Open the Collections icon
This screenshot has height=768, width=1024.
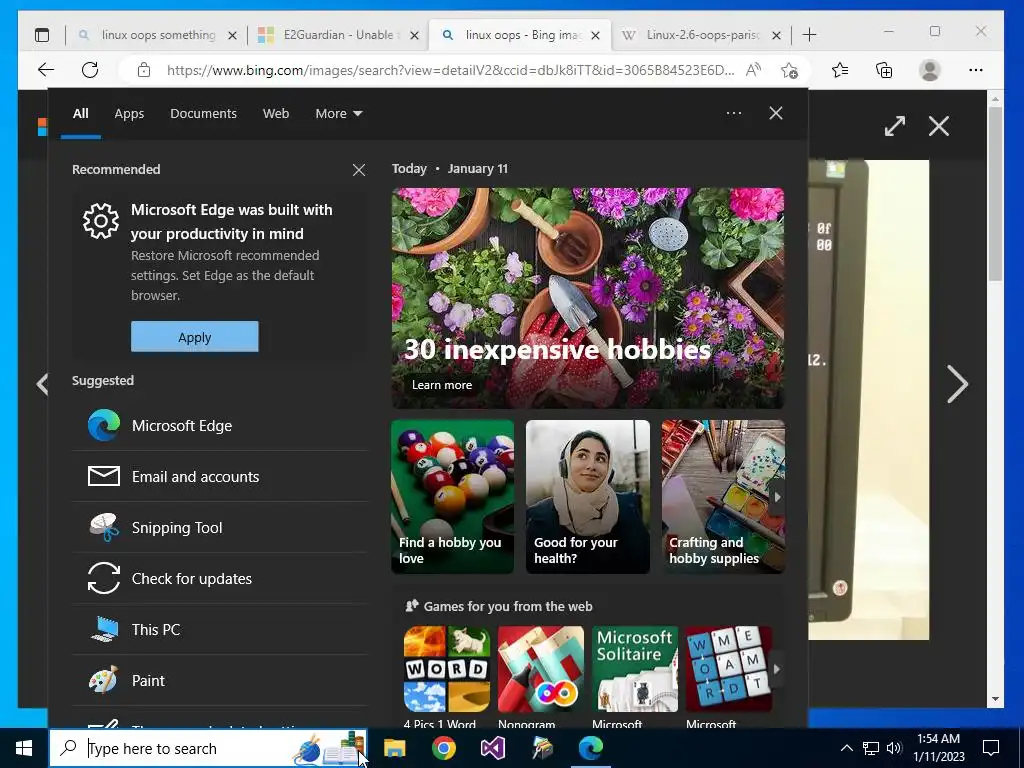pyautogui.click(x=884, y=70)
